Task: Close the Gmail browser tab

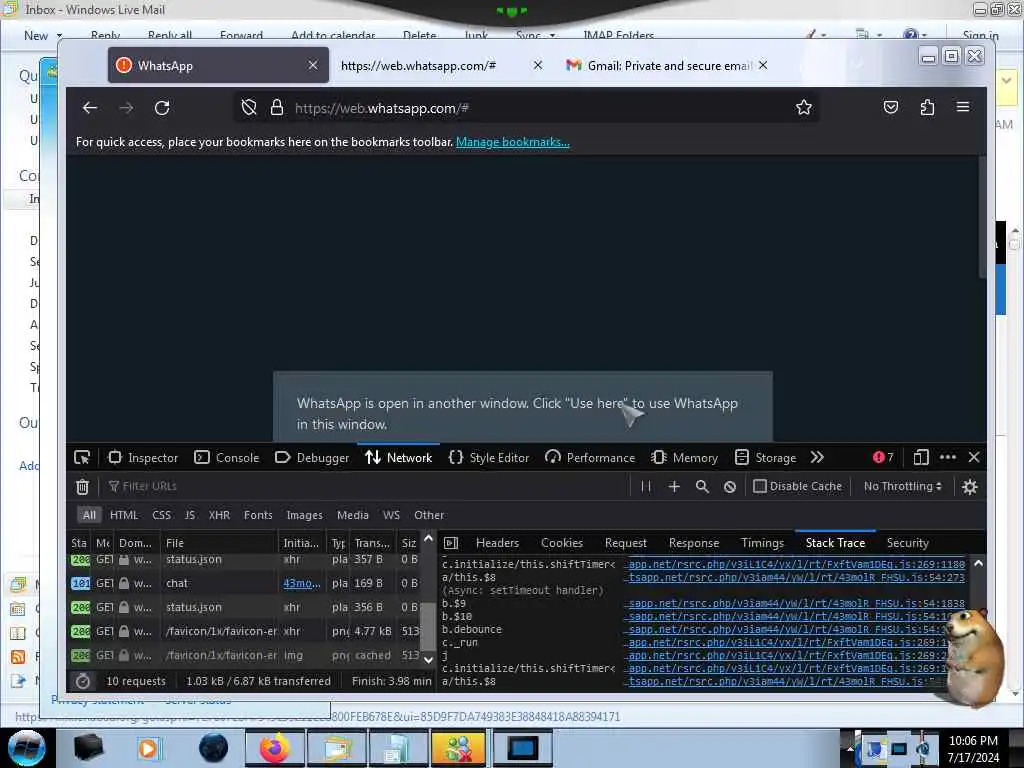Action: click(x=763, y=65)
